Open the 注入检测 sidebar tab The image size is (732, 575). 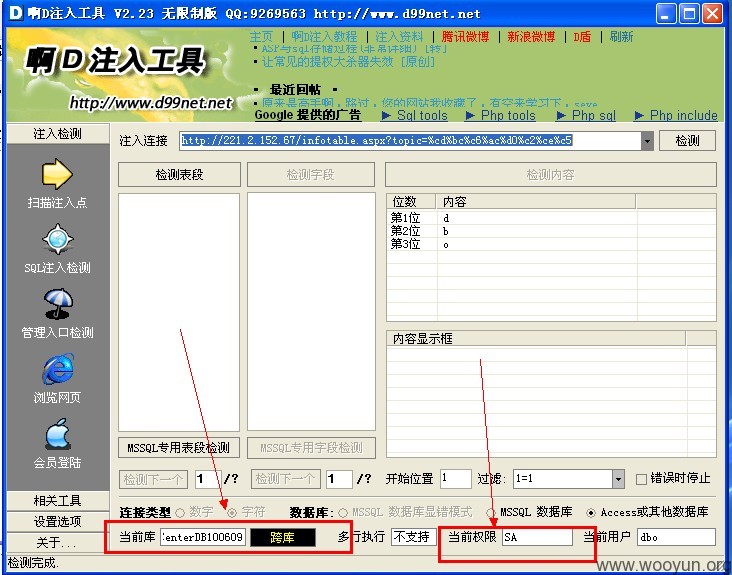[58, 134]
